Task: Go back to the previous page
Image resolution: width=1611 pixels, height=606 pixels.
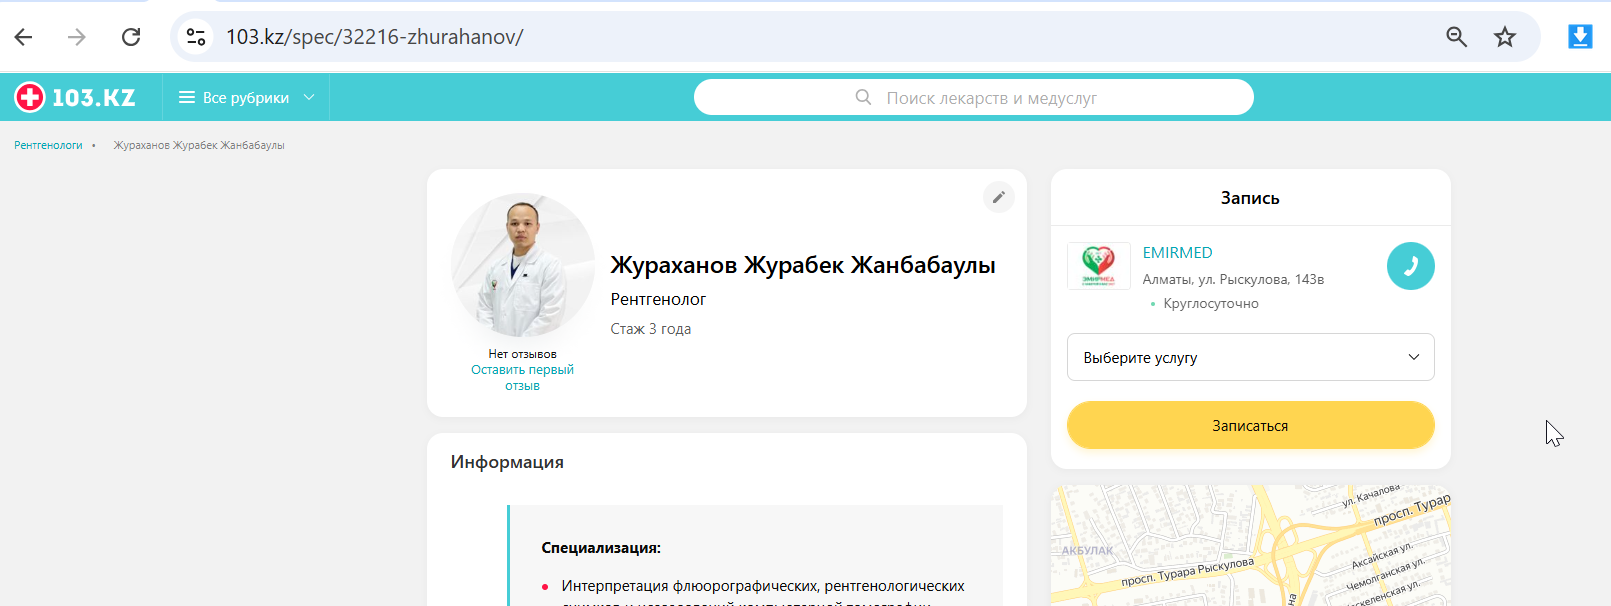Action: click(x=24, y=37)
